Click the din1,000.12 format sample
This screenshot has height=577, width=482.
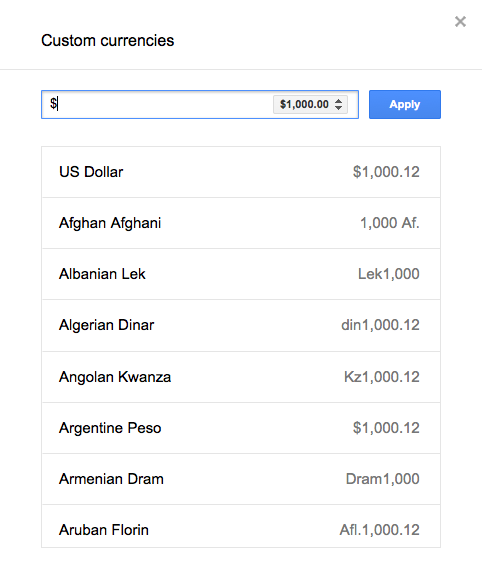tap(380, 325)
